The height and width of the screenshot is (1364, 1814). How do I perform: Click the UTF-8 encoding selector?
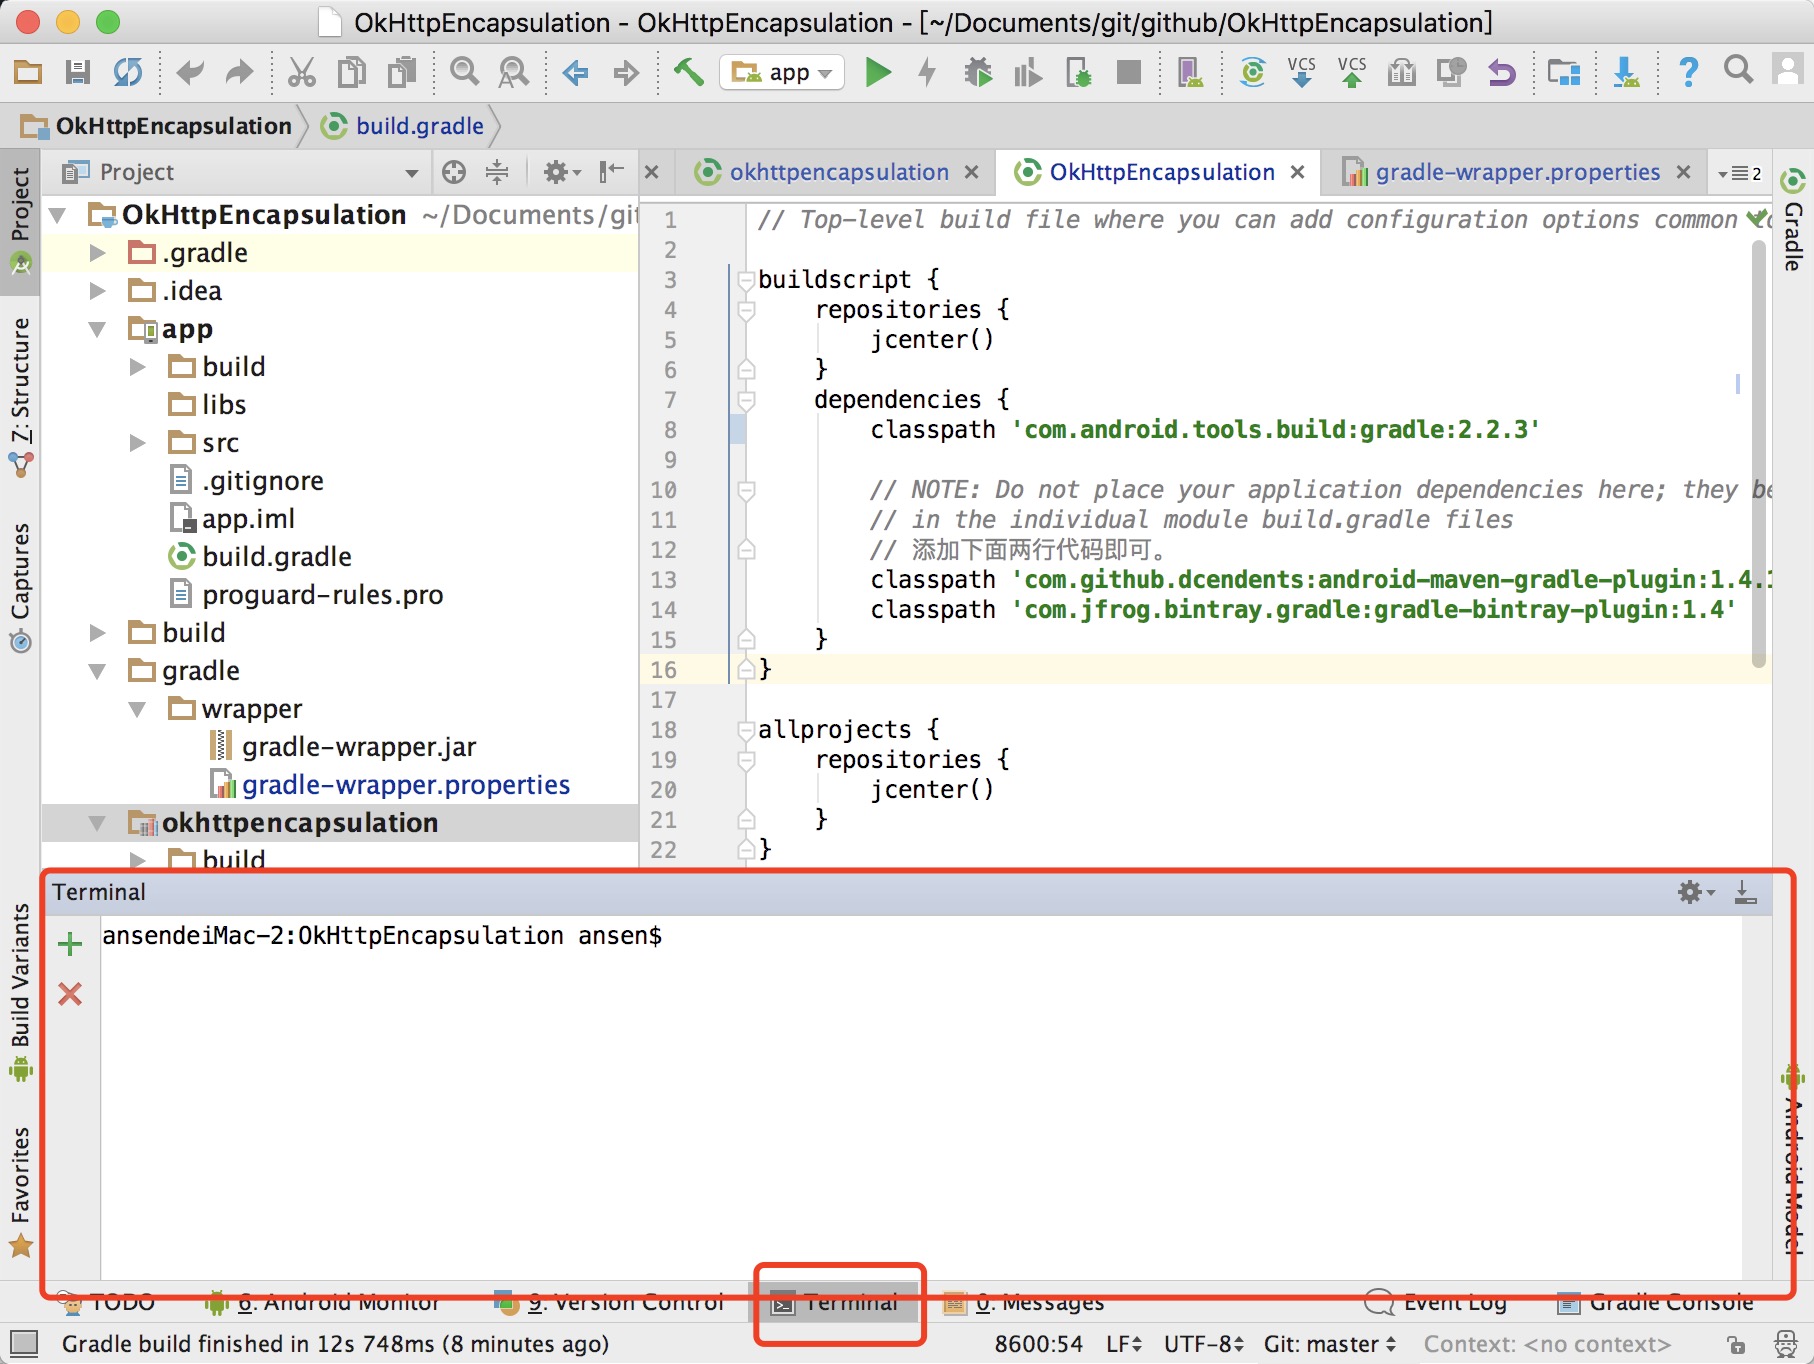point(1204,1344)
